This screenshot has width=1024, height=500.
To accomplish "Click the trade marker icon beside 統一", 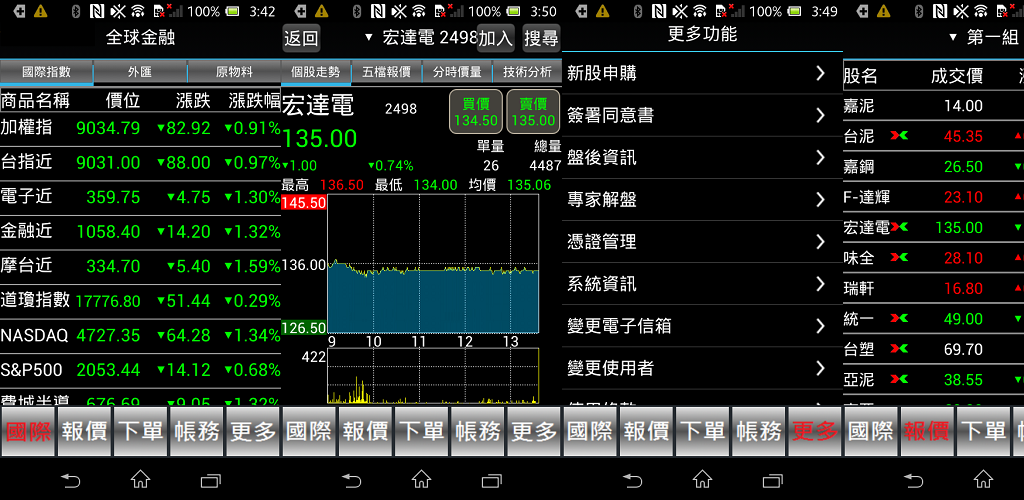I will (x=899, y=318).
